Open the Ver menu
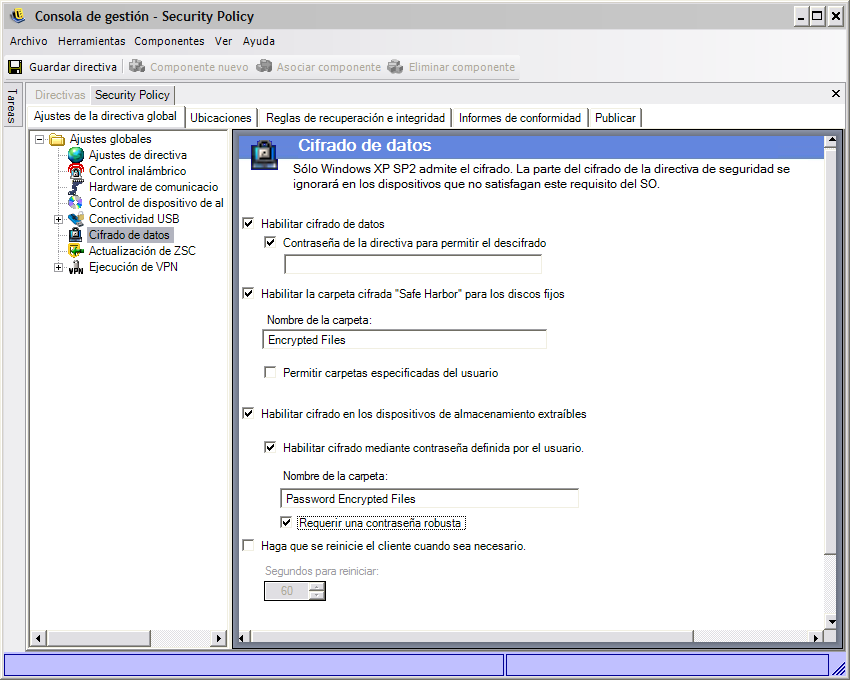 click(x=223, y=41)
